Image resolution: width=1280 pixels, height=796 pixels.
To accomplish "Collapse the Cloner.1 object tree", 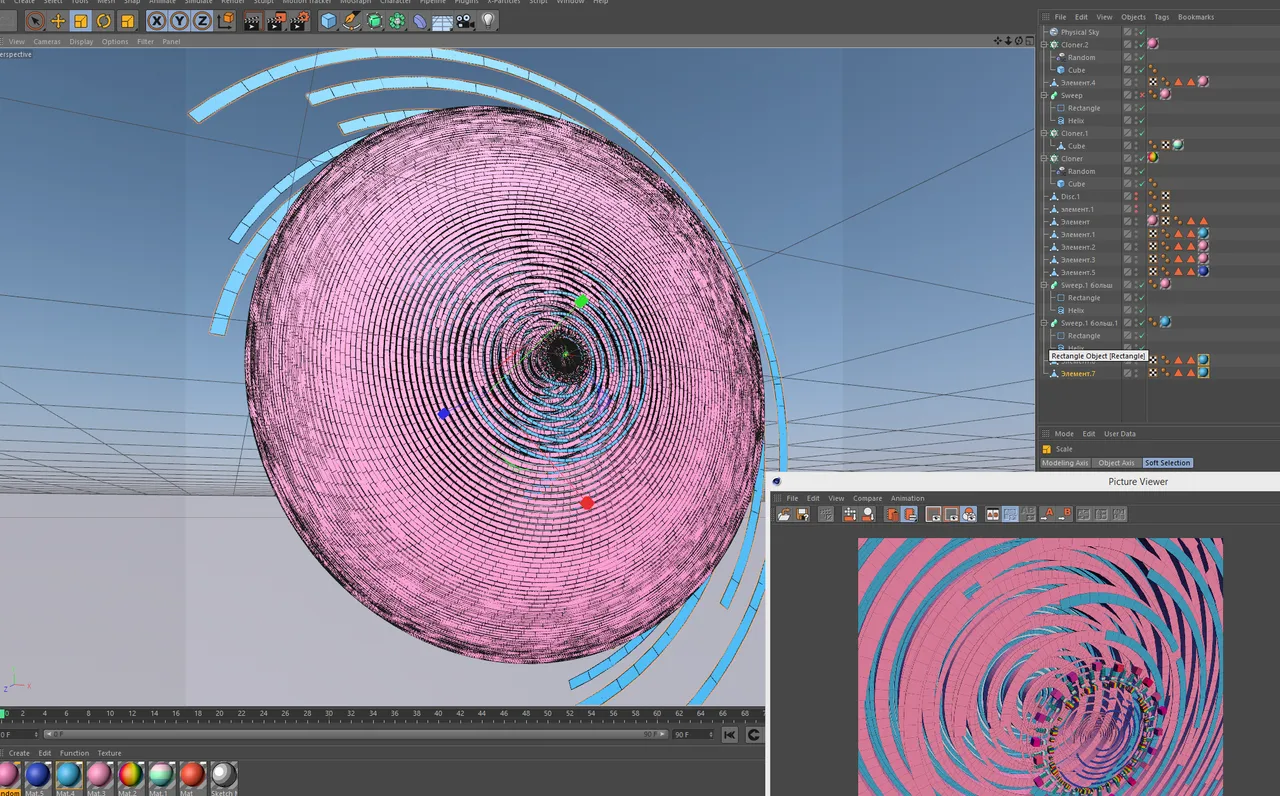I will click(x=1044, y=133).
